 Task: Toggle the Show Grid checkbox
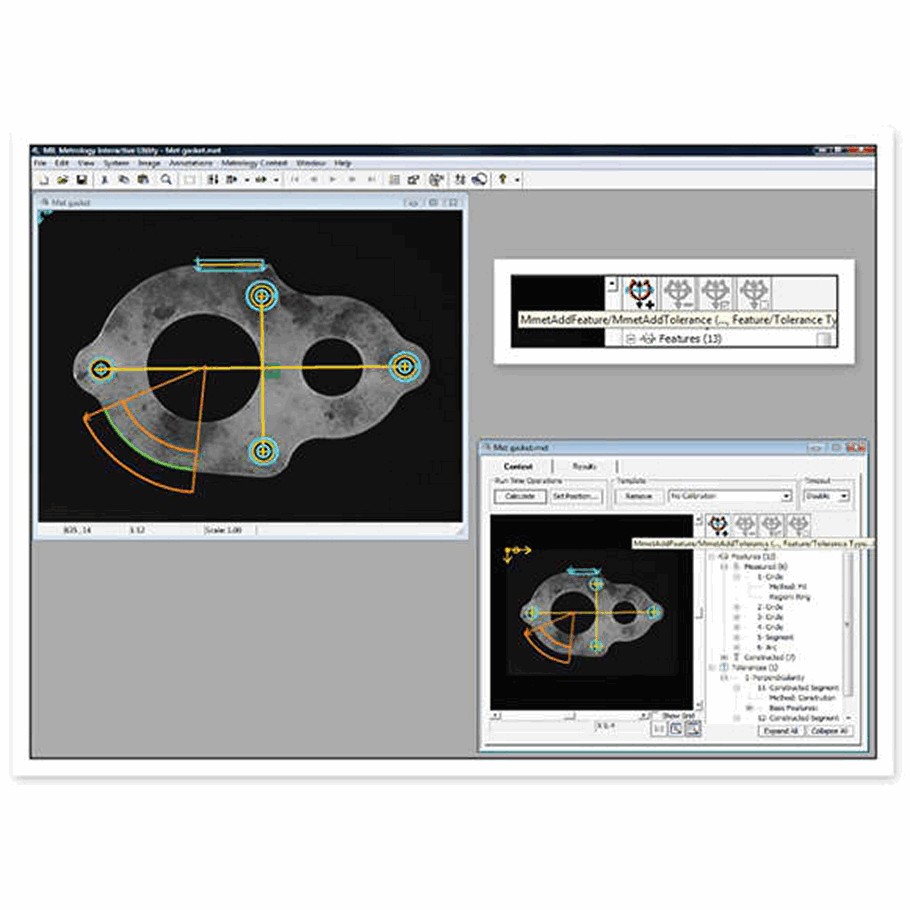click(656, 716)
